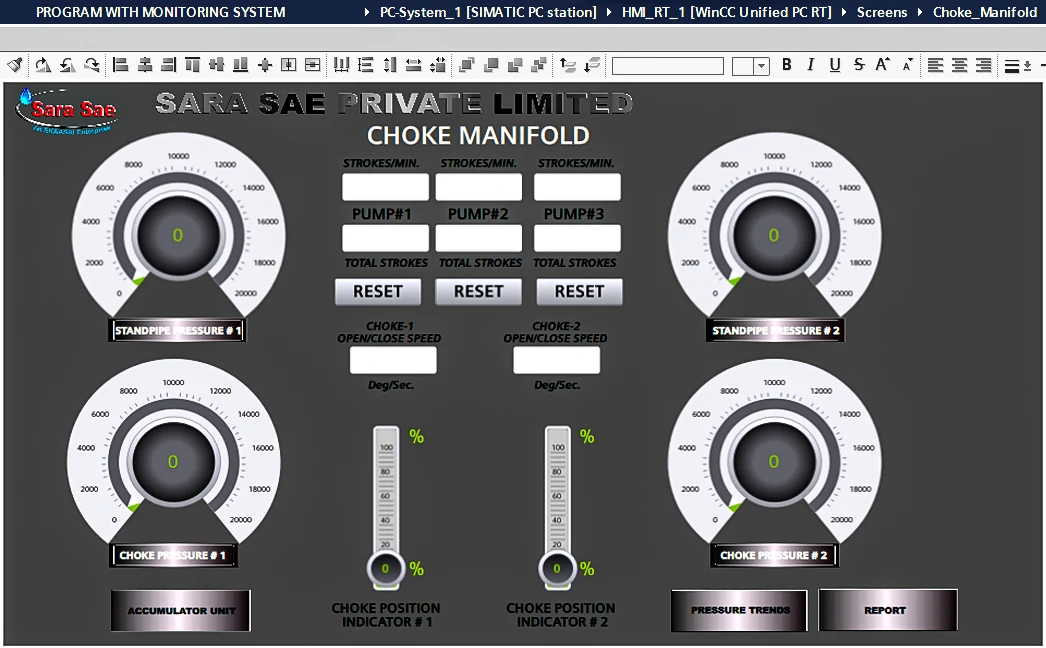The height and width of the screenshot is (648, 1046).
Task: Click the center text alignment icon
Action: pyautogui.click(x=959, y=65)
